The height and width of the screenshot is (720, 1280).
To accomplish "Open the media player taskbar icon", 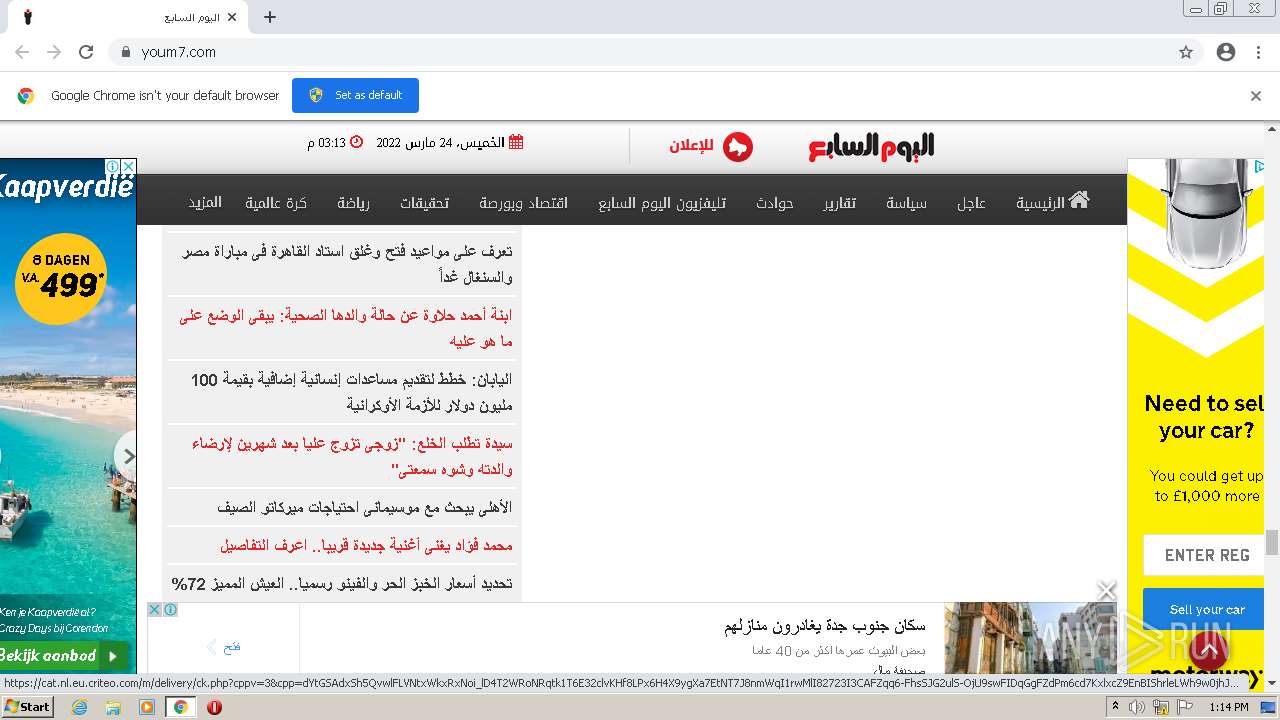I will click(x=147, y=707).
